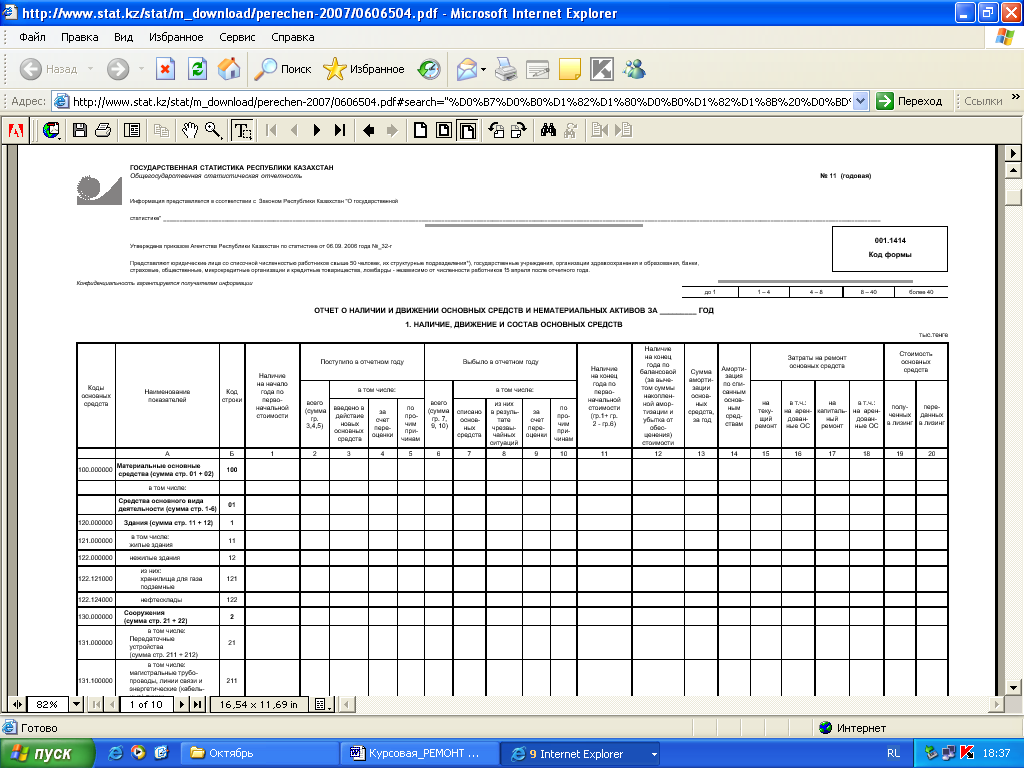The height and width of the screenshot is (768, 1024).
Task: Go to next page in Acrobat toolbar
Action: point(317,130)
